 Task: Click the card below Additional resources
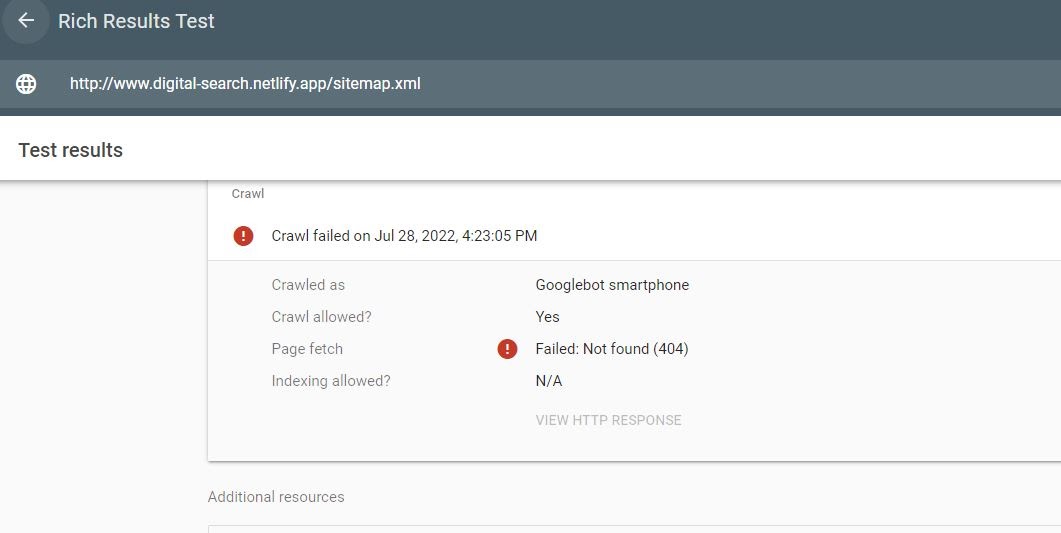tap(634, 528)
